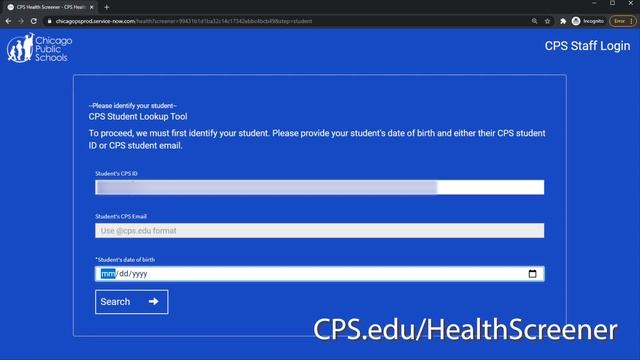The width and height of the screenshot is (640, 360).
Task: Click the Student's CPS Email field
Action: pyautogui.click(x=320, y=231)
